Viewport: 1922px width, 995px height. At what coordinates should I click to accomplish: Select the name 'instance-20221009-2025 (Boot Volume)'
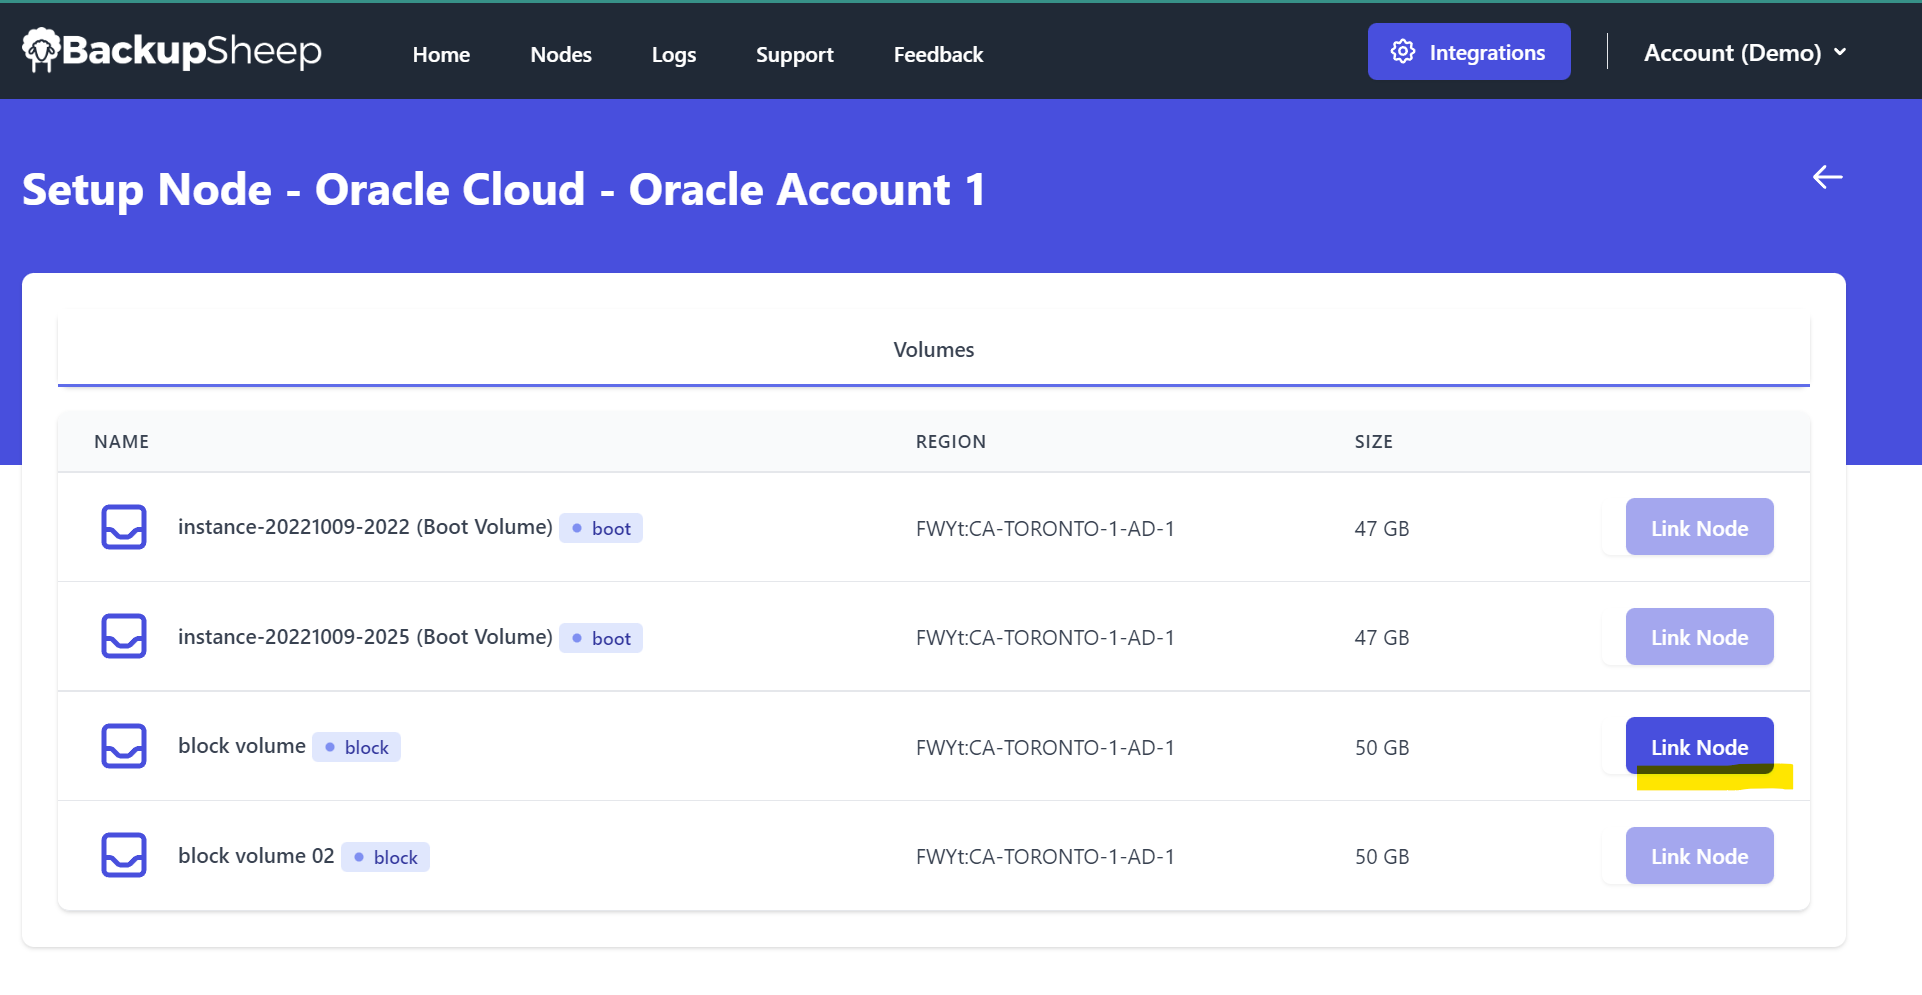pyautogui.click(x=365, y=637)
